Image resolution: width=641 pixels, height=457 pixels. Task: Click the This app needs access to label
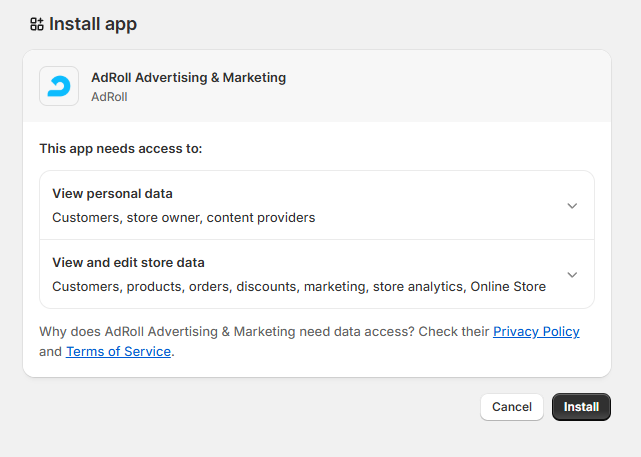(120, 149)
